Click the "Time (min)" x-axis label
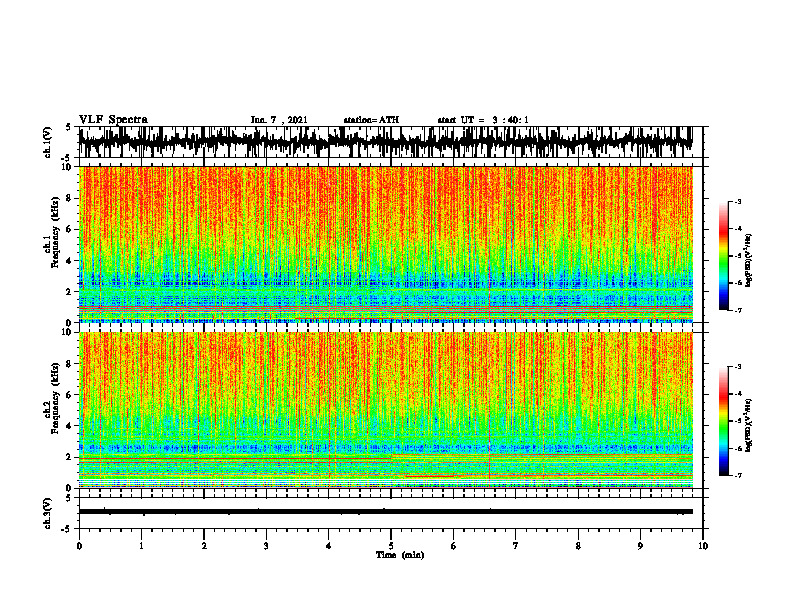792x612 pixels. pos(400,555)
